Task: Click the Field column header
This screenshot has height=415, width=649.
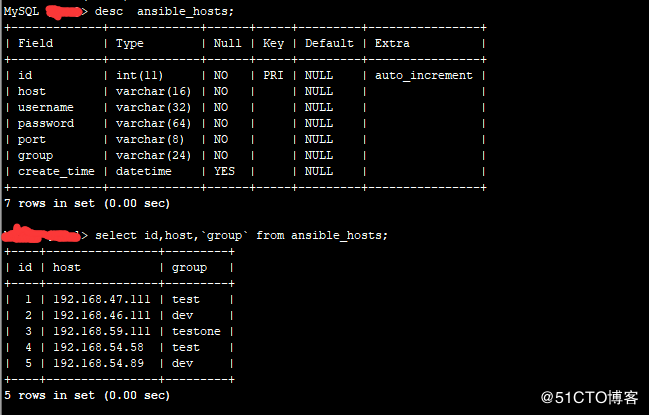Action: [35, 43]
